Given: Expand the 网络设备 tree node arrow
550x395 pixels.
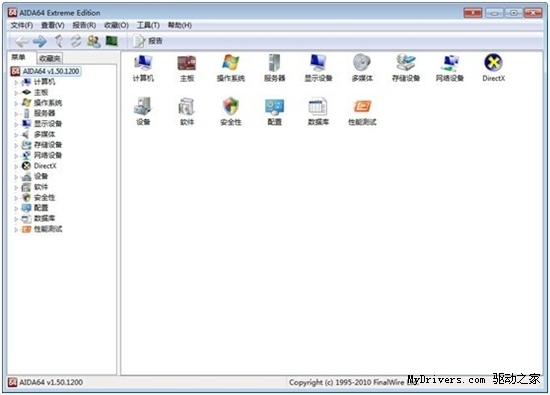Looking at the screenshot, I should [x=16, y=156].
